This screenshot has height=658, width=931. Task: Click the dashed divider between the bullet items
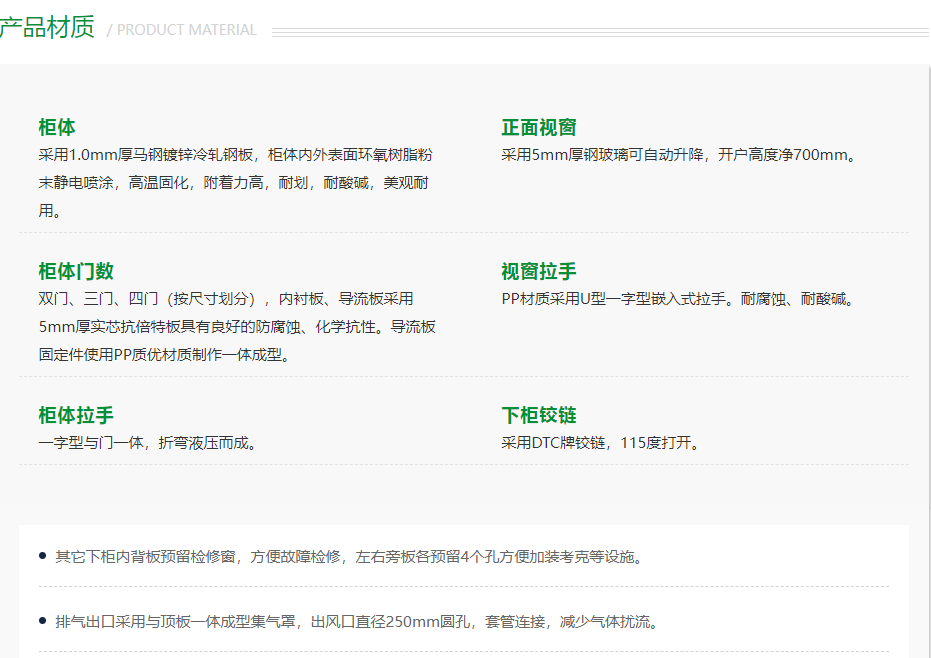[463, 587]
